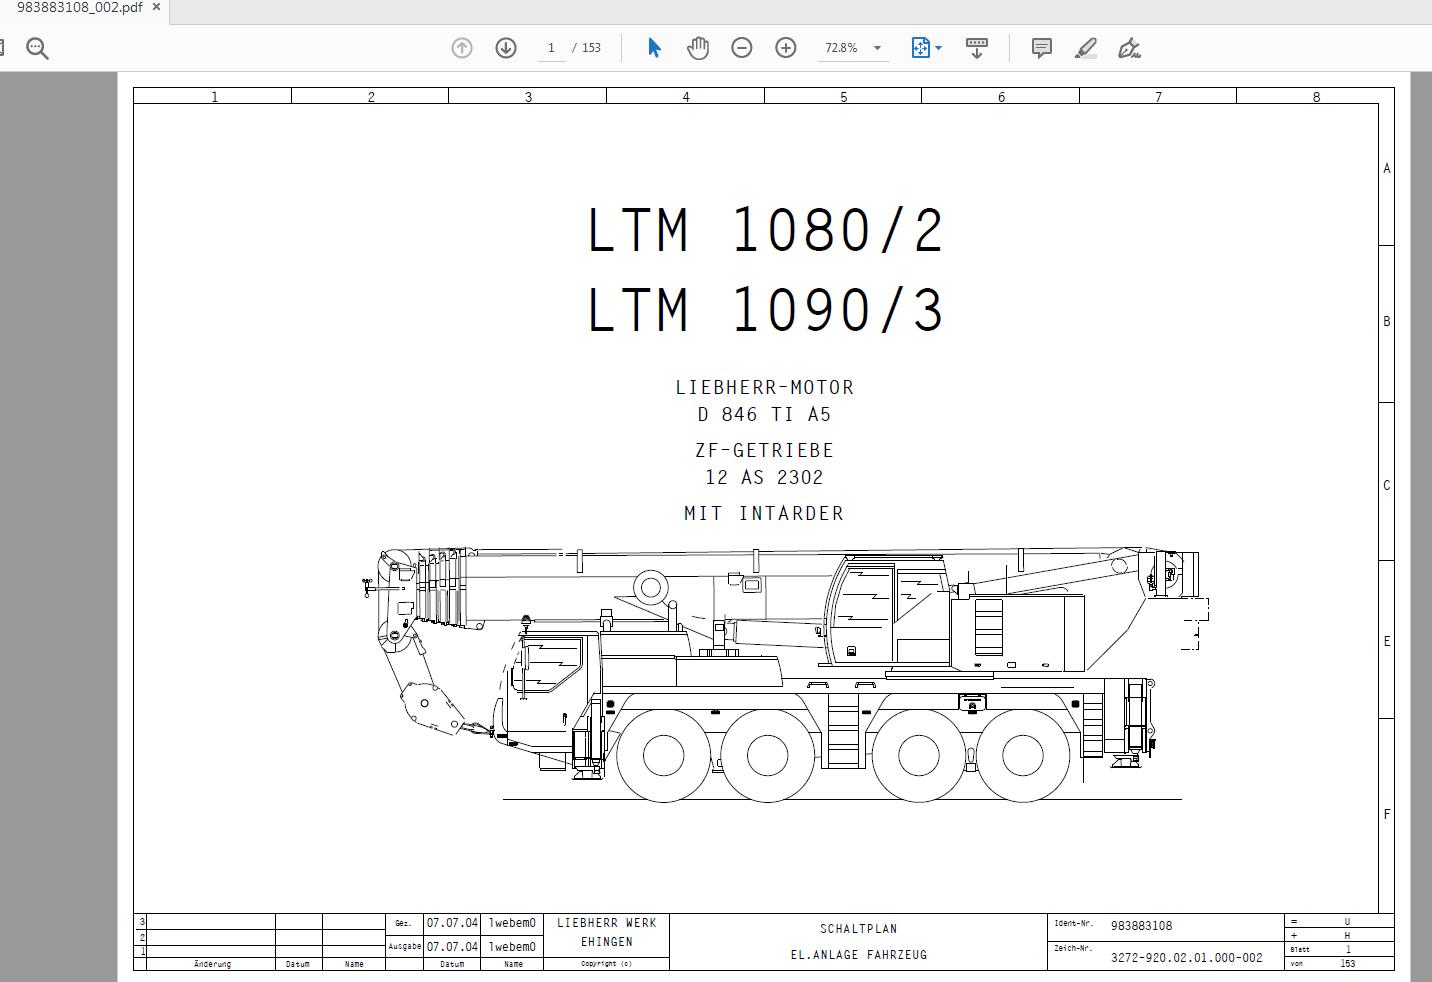Click the current page number field
1432x982 pixels.
point(551,48)
